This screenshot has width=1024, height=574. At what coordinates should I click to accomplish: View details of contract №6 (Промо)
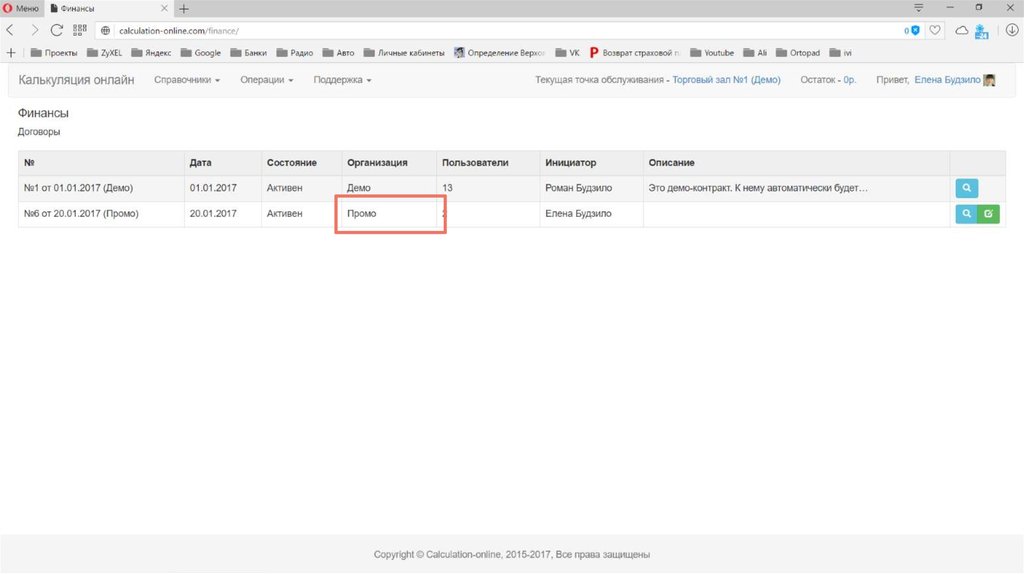(x=965, y=213)
